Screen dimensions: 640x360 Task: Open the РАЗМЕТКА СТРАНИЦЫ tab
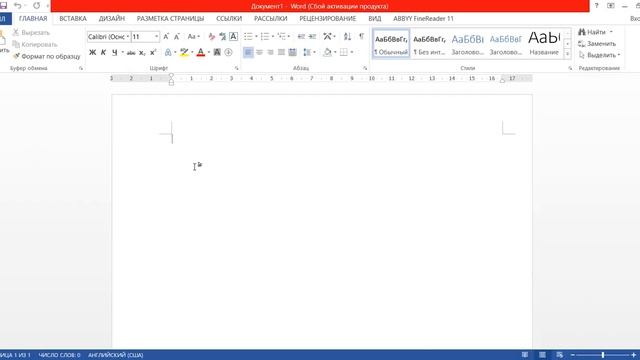(x=170, y=19)
